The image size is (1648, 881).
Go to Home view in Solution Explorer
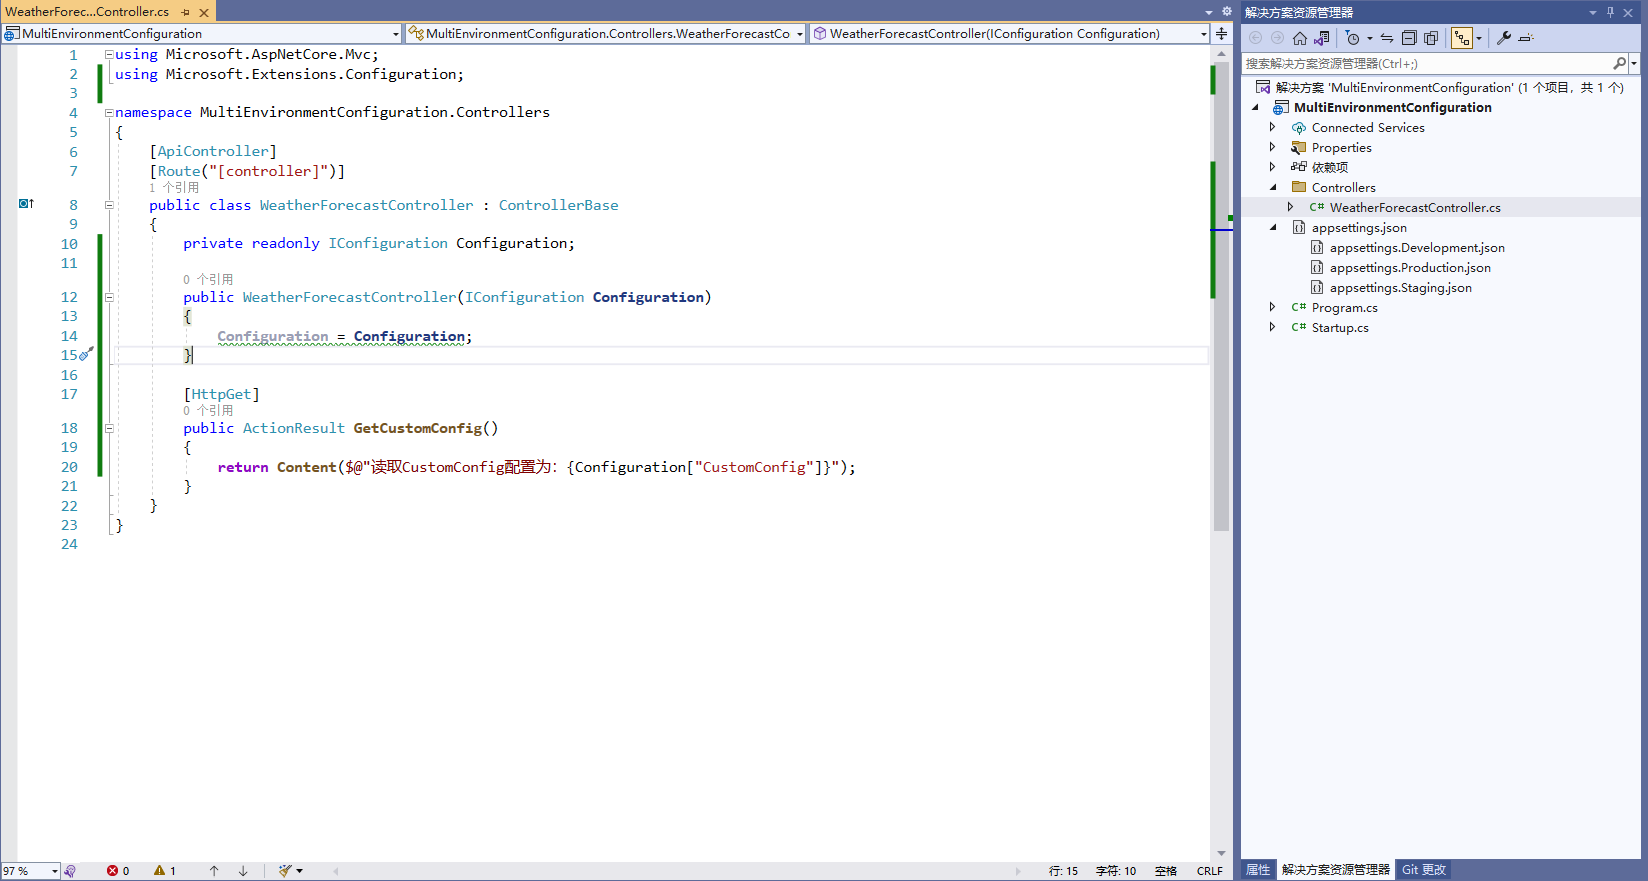coord(1299,38)
